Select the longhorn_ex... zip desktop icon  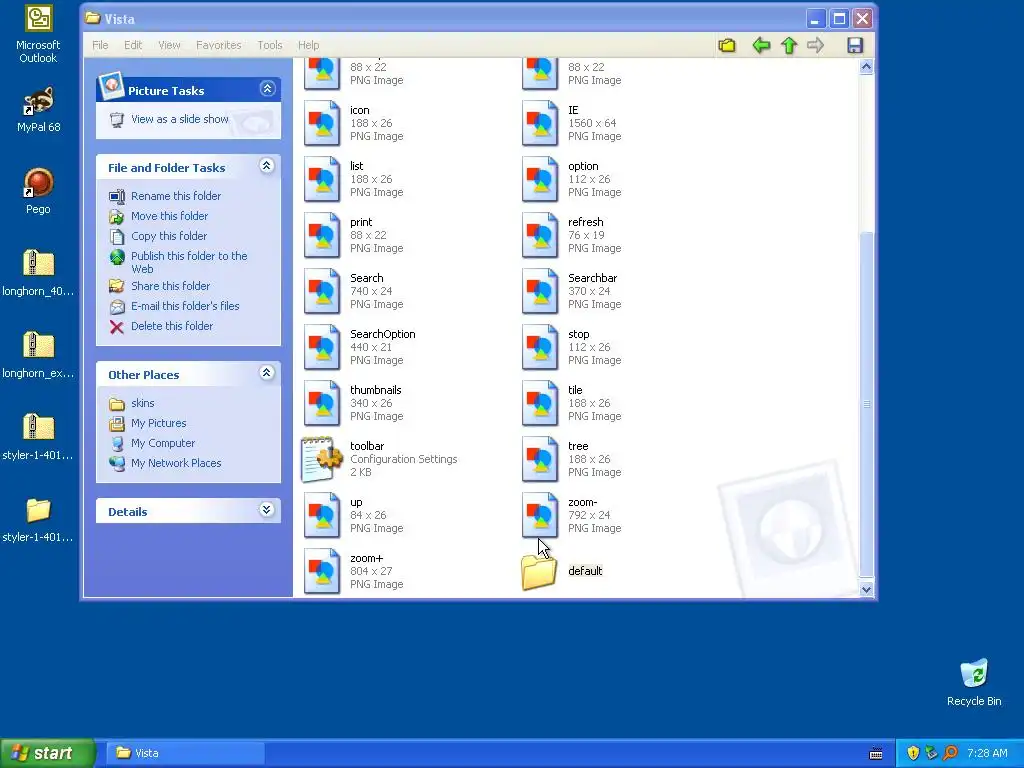(38, 355)
